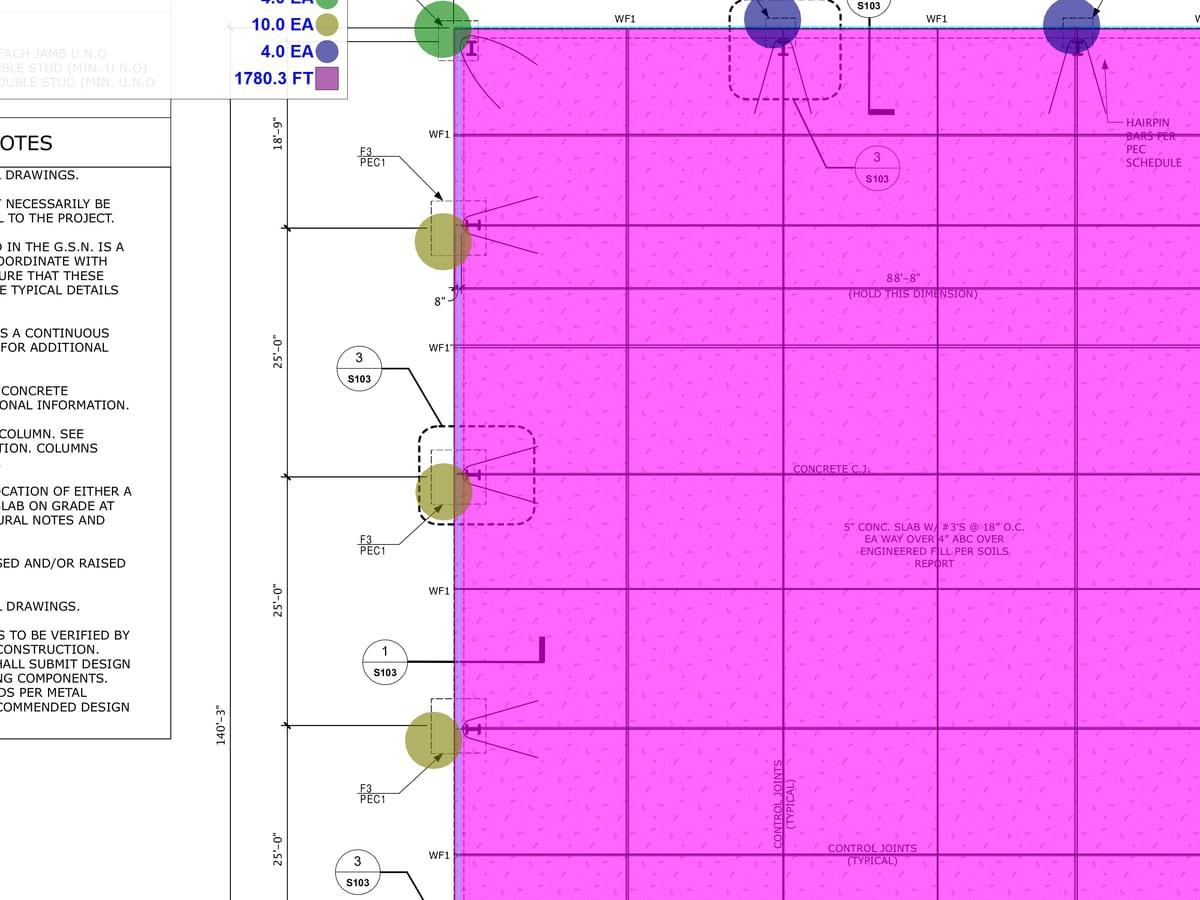Image resolution: width=1200 pixels, height=900 pixels.
Task: Click the "8"" offset dimension
Action: 441,302
